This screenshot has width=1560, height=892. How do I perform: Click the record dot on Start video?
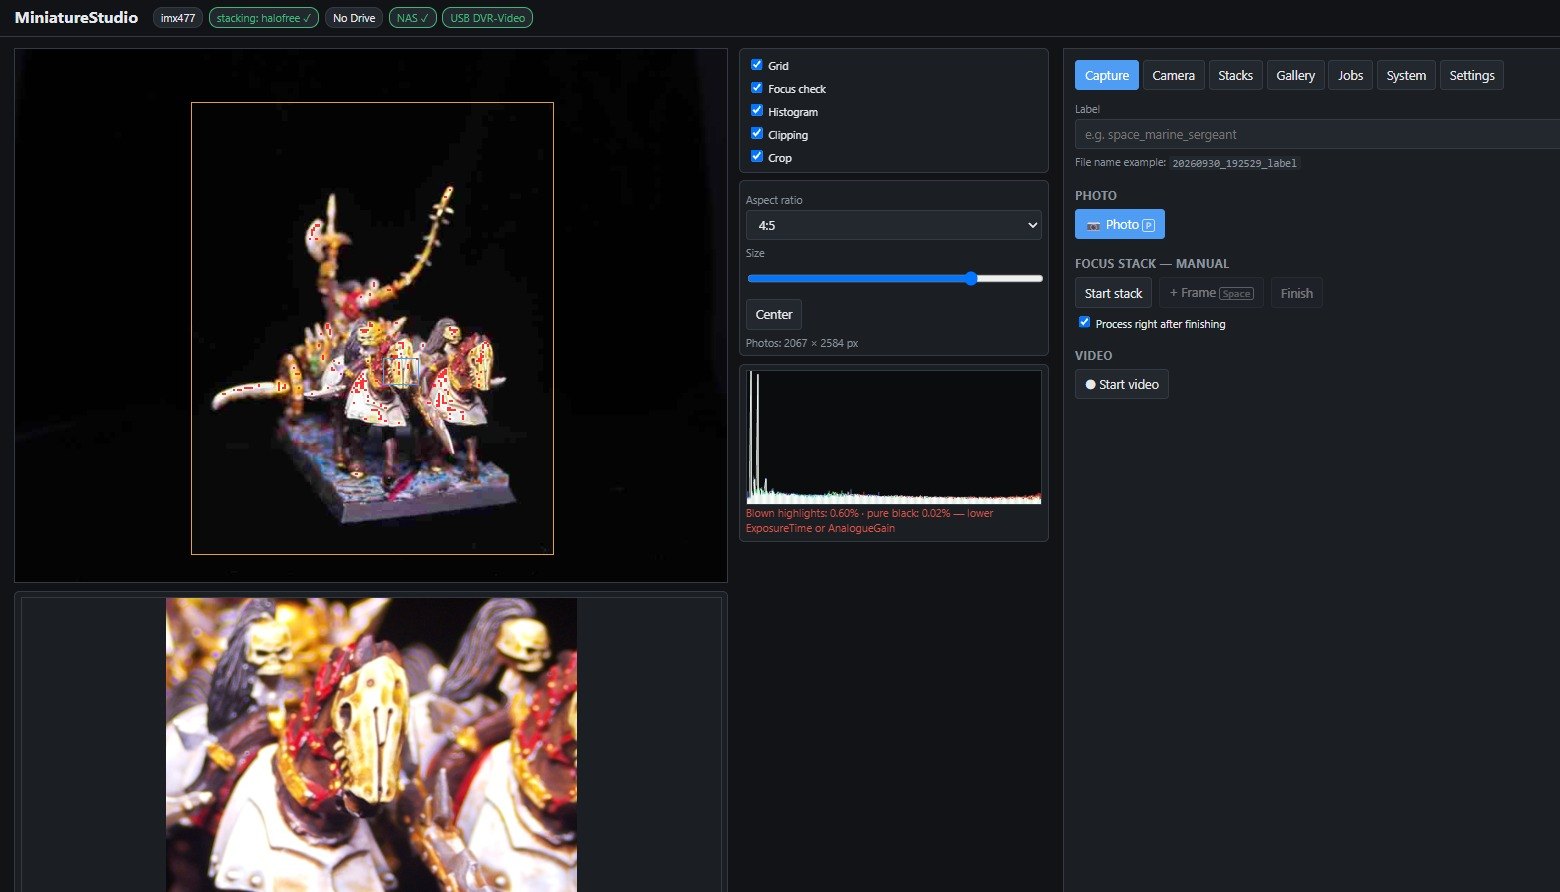pos(1090,385)
